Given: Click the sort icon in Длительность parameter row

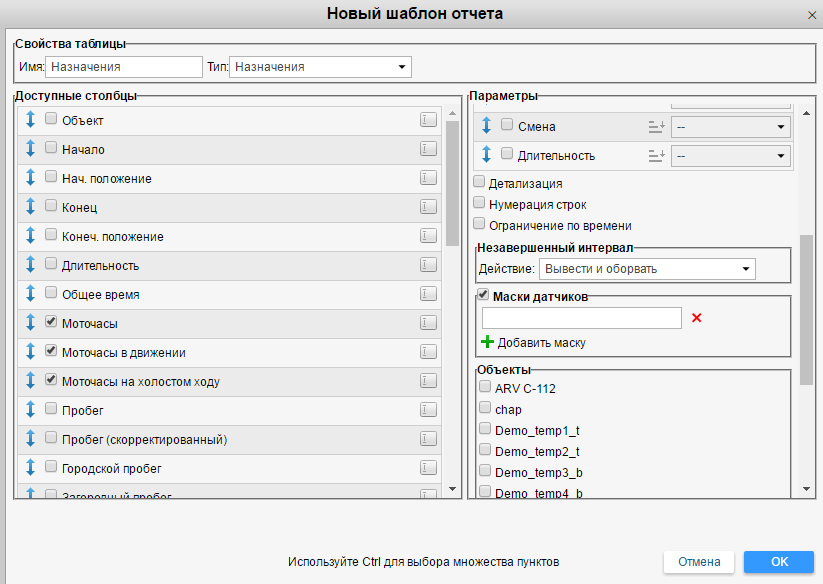Looking at the screenshot, I should (656, 155).
